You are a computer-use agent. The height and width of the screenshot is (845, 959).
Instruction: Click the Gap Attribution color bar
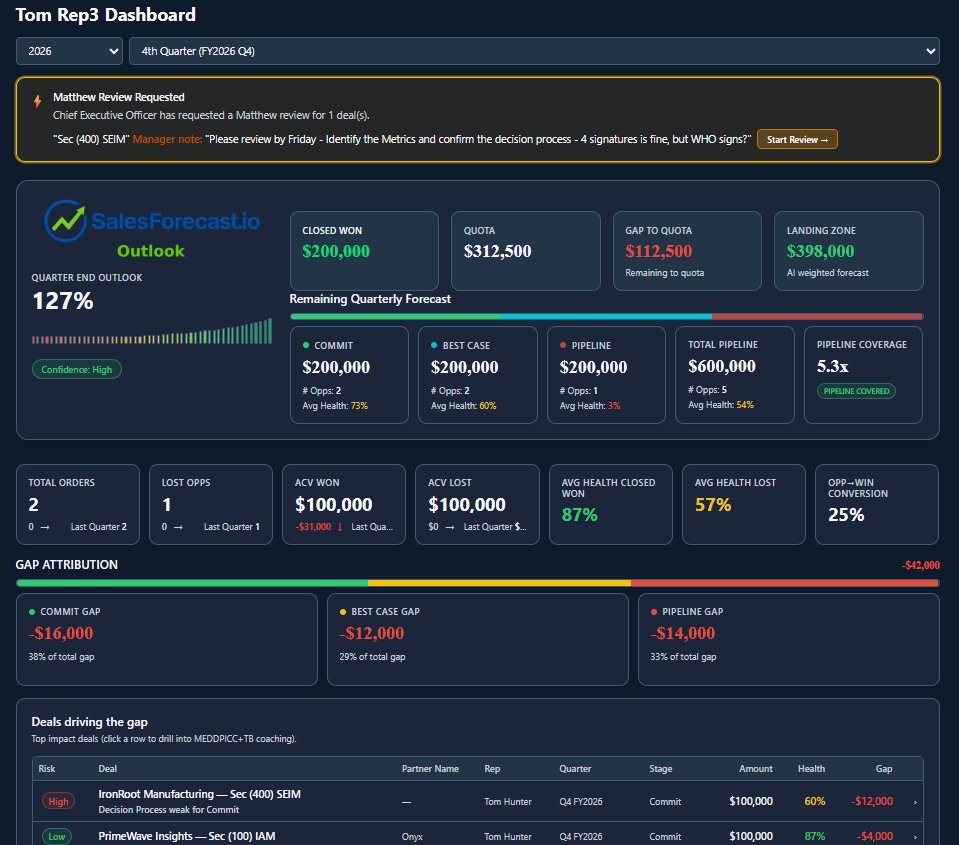[x=480, y=581]
